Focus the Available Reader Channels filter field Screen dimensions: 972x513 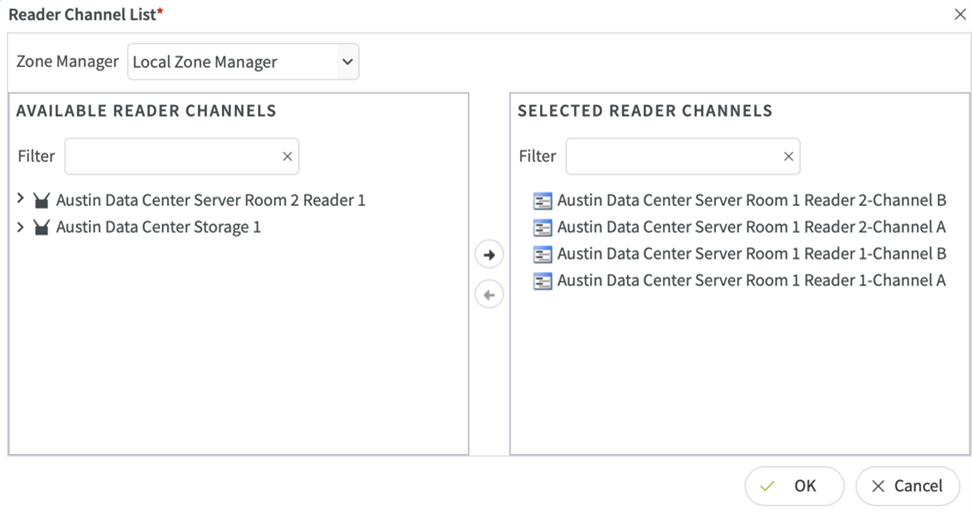coord(170,157)
